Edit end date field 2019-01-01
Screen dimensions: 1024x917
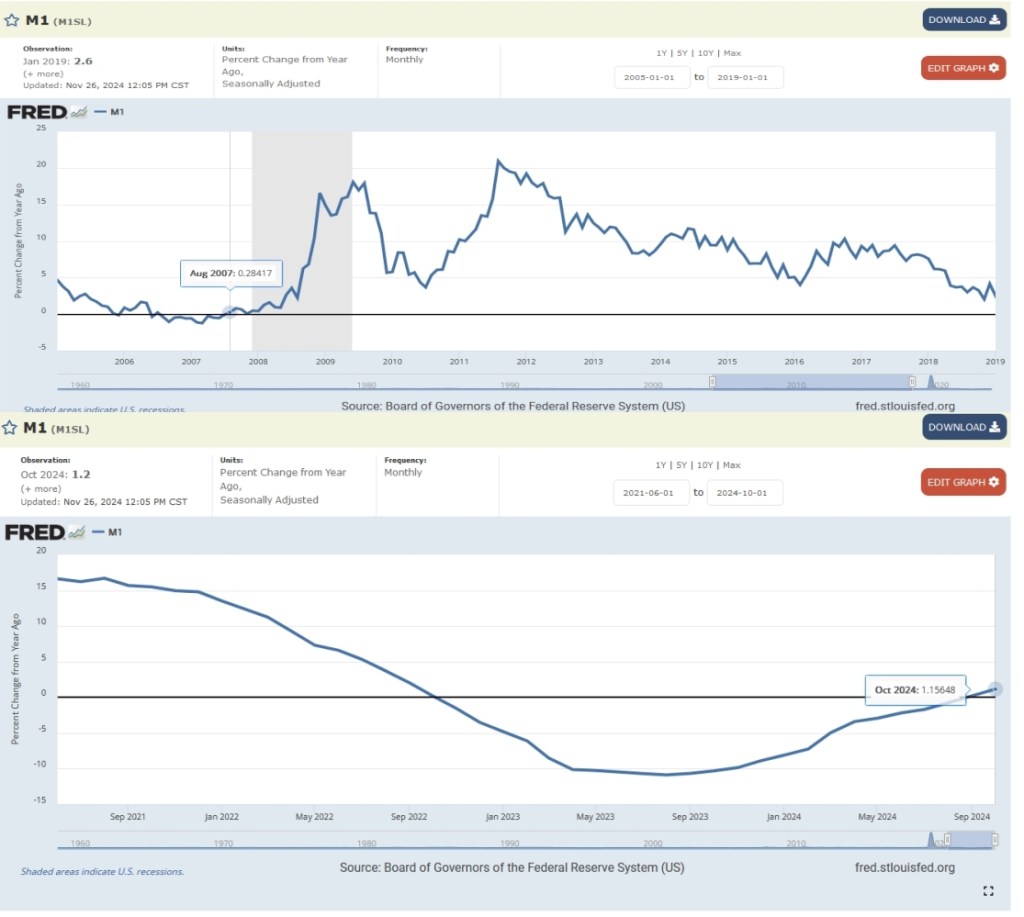tap(745, 77)
